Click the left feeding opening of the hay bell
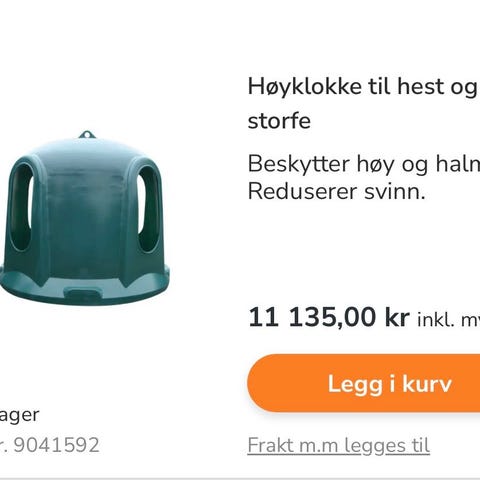 (x=21, y=207)
